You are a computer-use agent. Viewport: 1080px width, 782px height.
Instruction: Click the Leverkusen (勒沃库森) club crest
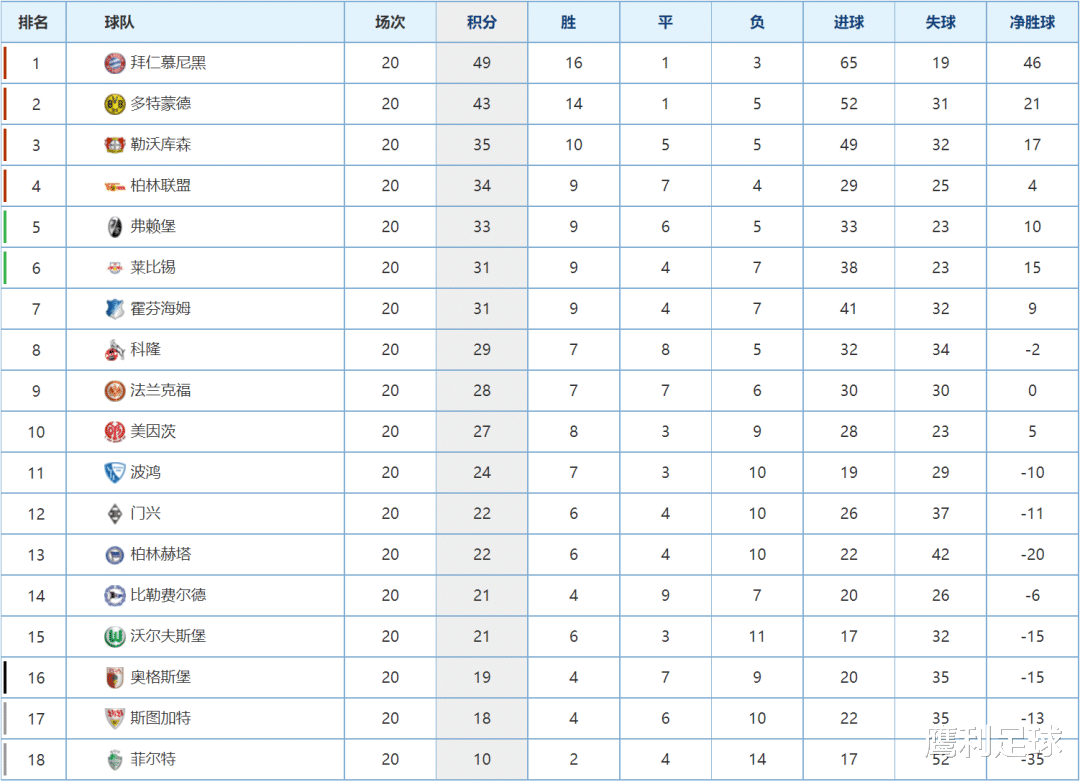pyautogui.click(x=114, y=145)
